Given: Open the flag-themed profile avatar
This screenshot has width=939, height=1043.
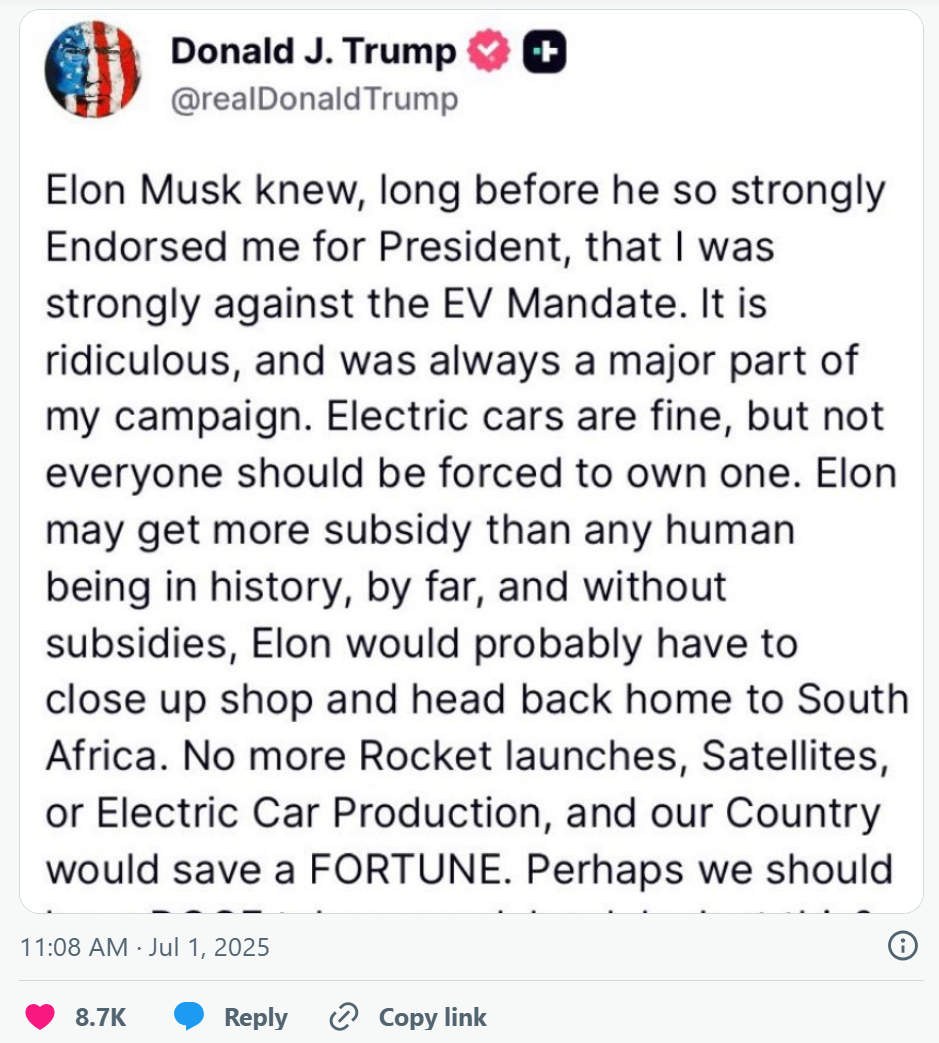Looking at the screenshot, I should point(93,69).
